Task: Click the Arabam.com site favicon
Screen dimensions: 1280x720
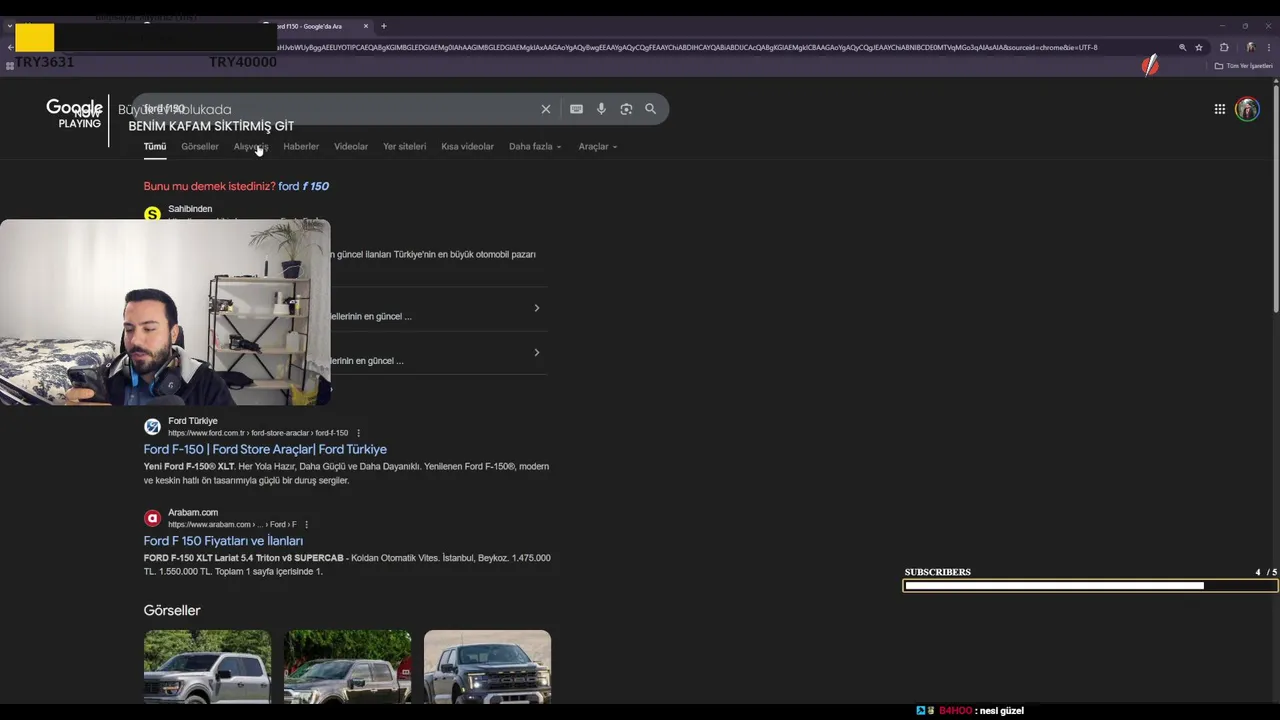Action: [152, 518]
